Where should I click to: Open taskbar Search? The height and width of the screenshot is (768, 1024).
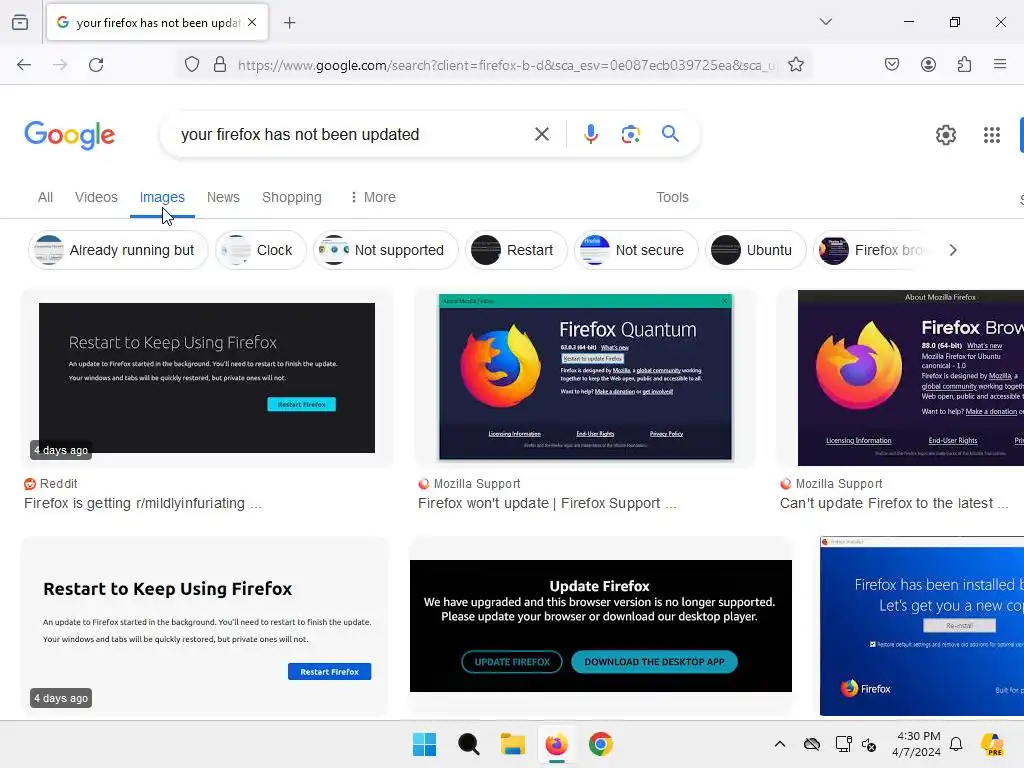pyautogui.click(x=468, y=744)
